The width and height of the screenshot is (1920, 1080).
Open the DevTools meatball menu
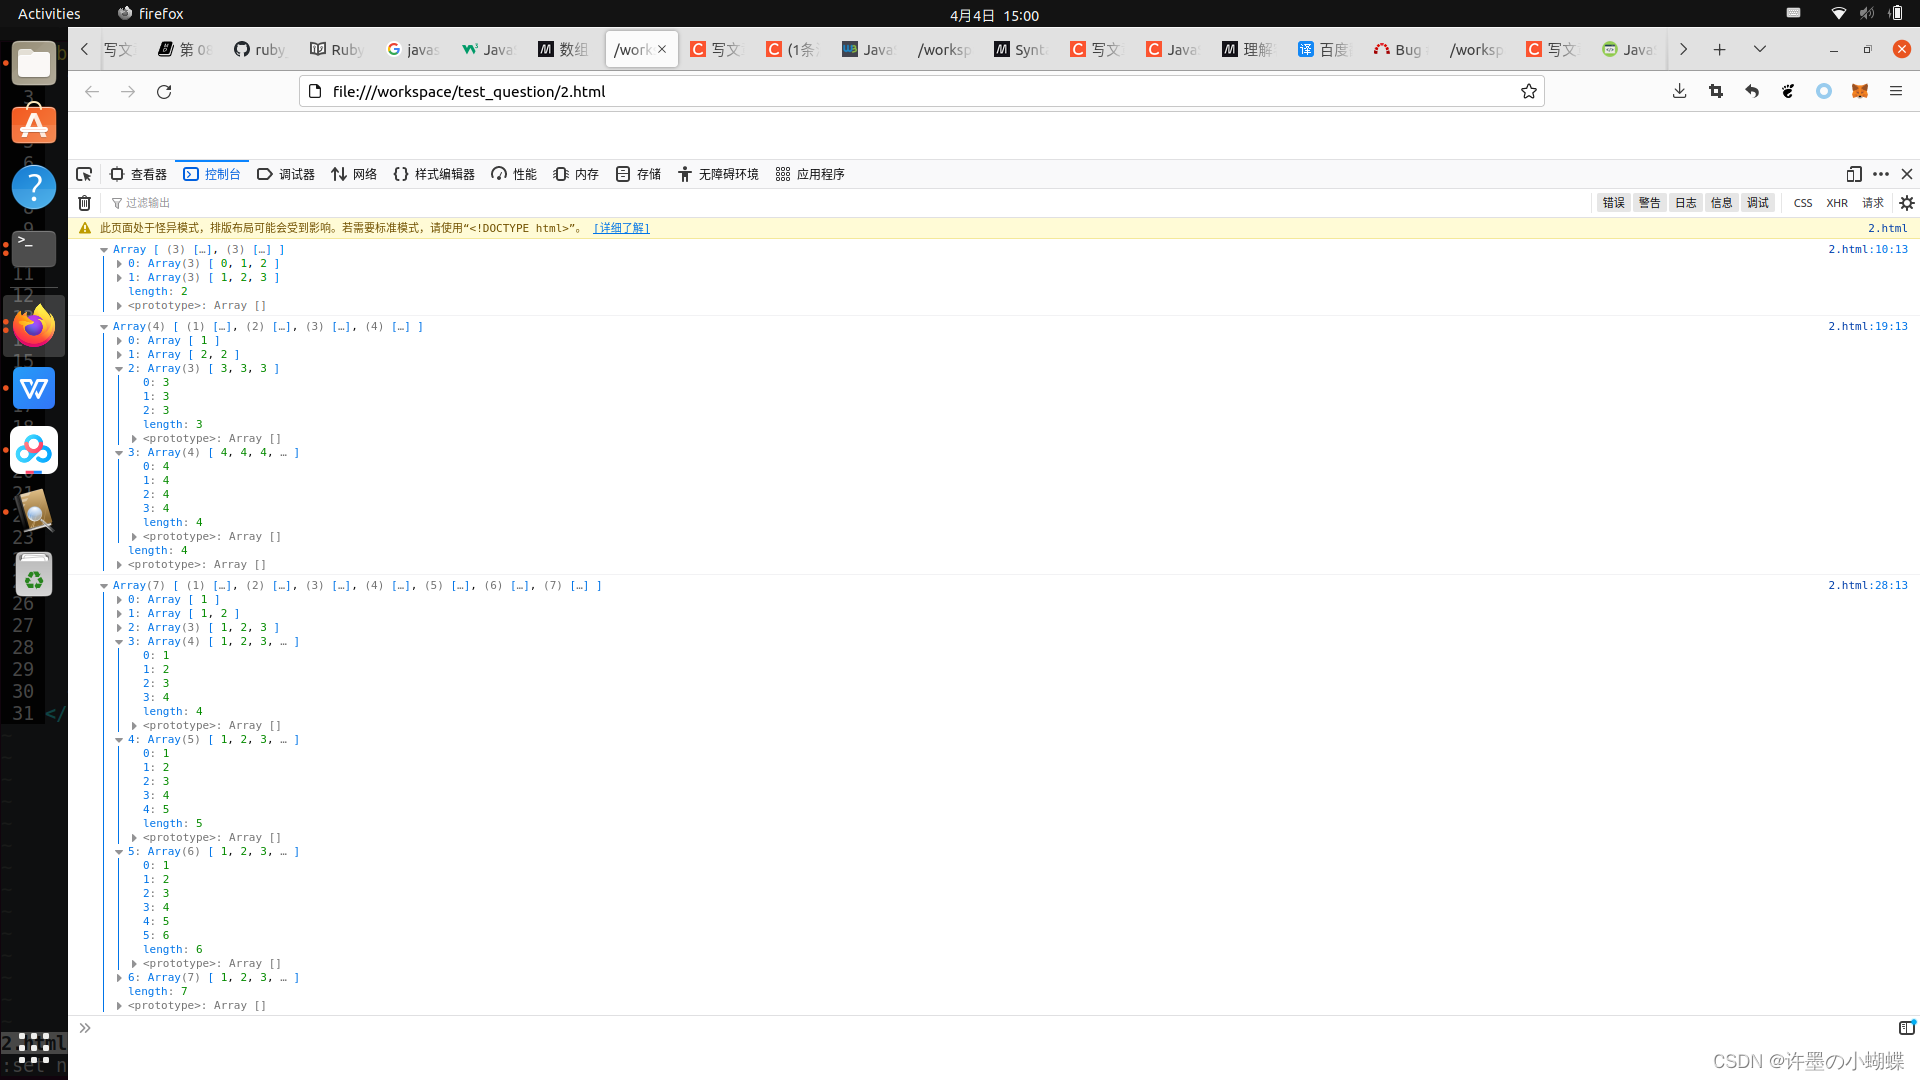tap(1881, 174)
